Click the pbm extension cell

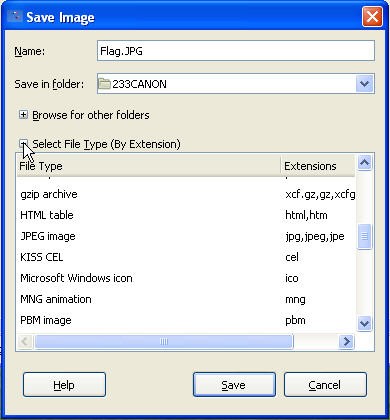click(295, 320)
